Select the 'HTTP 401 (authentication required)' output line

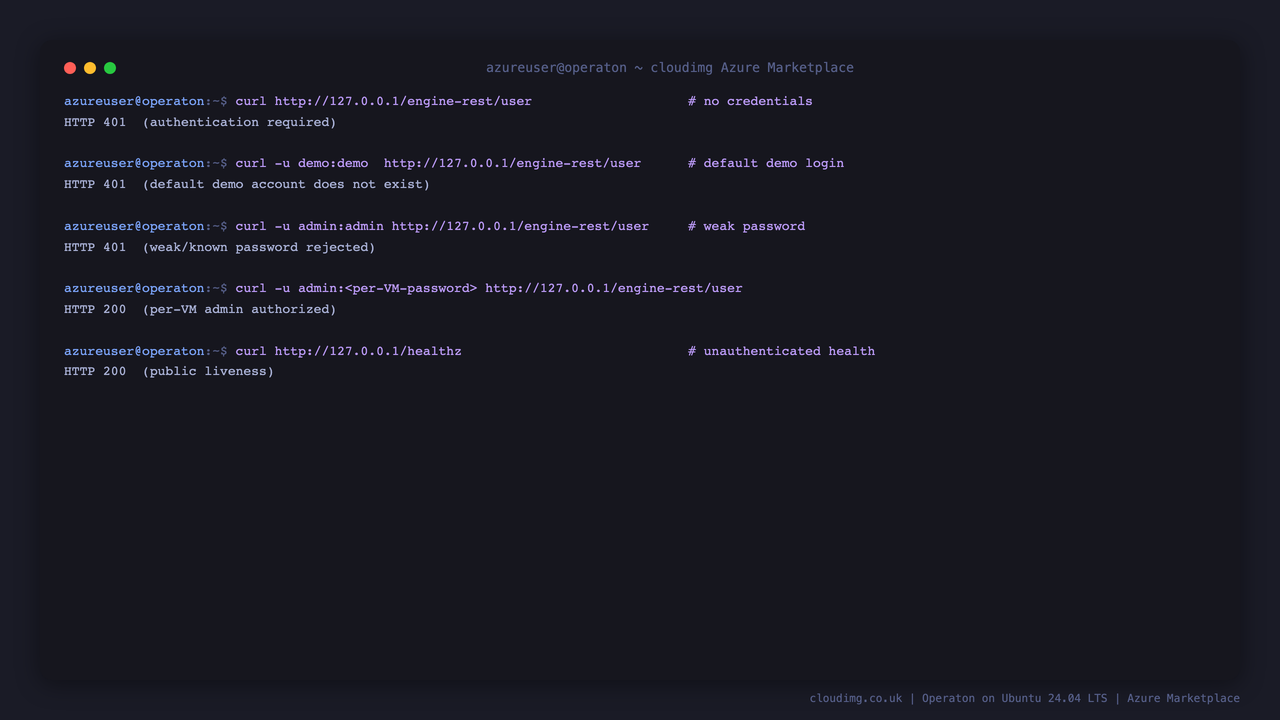(x=200, y=122)
